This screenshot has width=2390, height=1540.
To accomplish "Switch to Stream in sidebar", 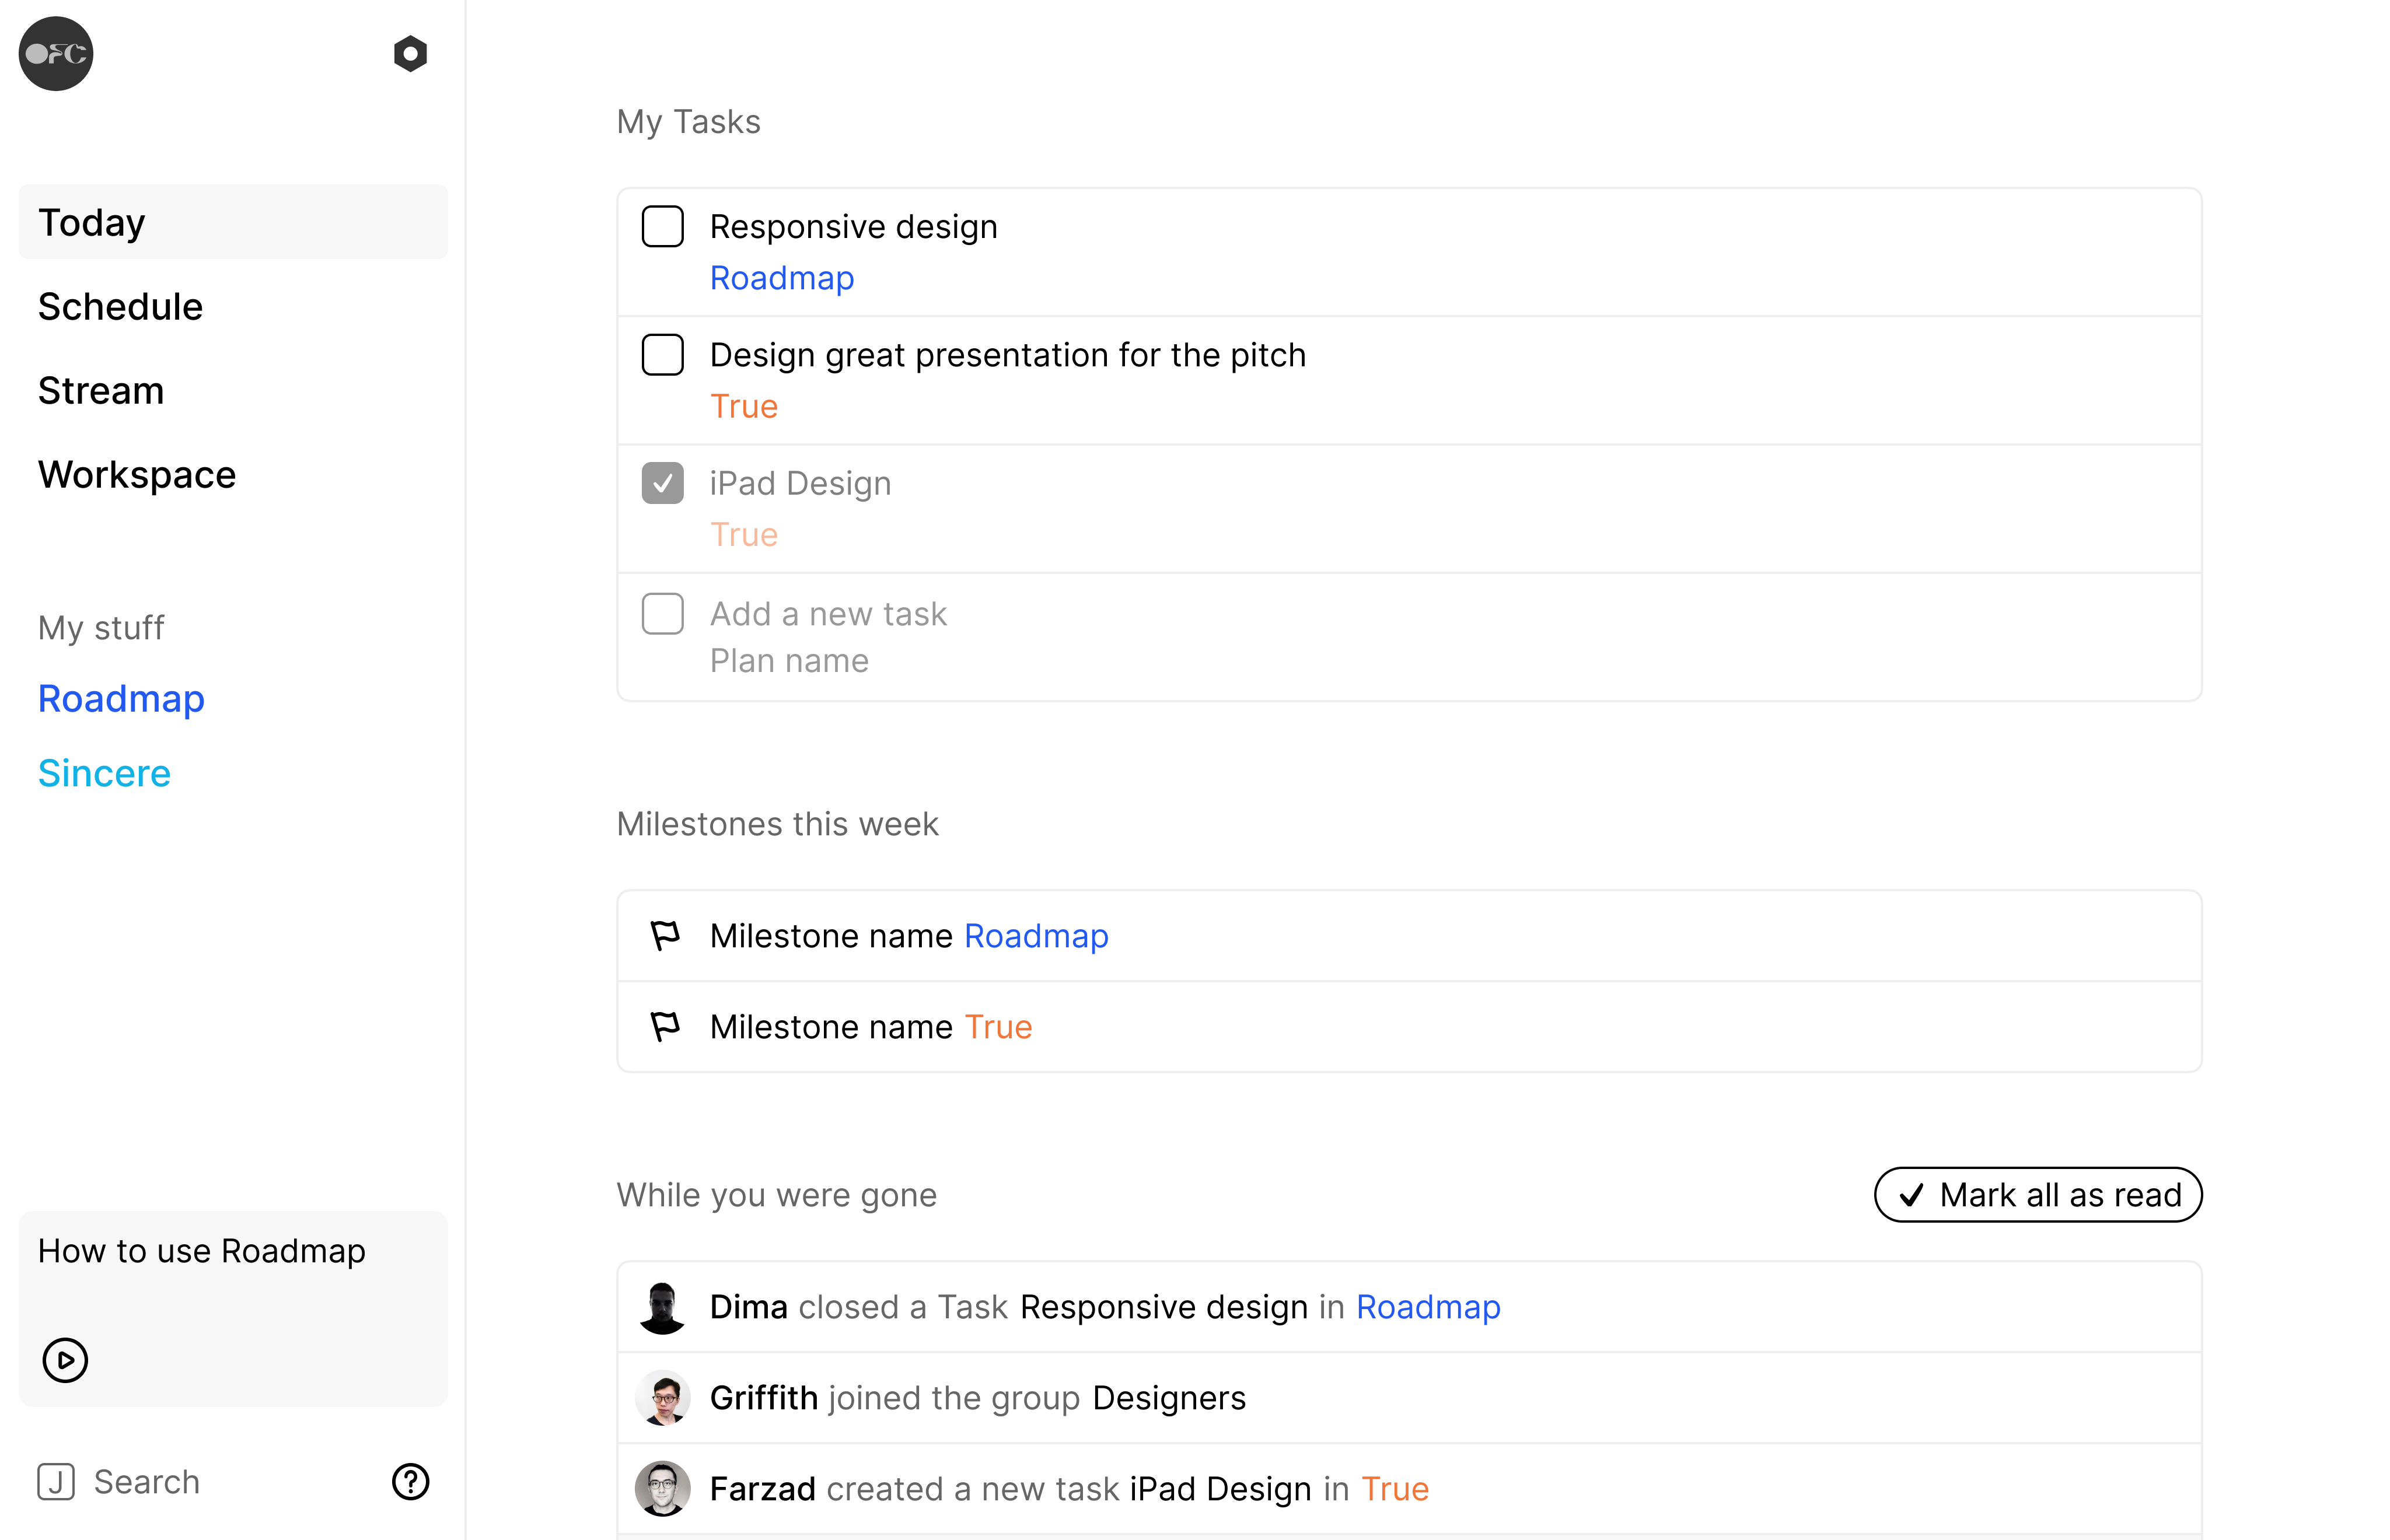I will pos(101,391).
